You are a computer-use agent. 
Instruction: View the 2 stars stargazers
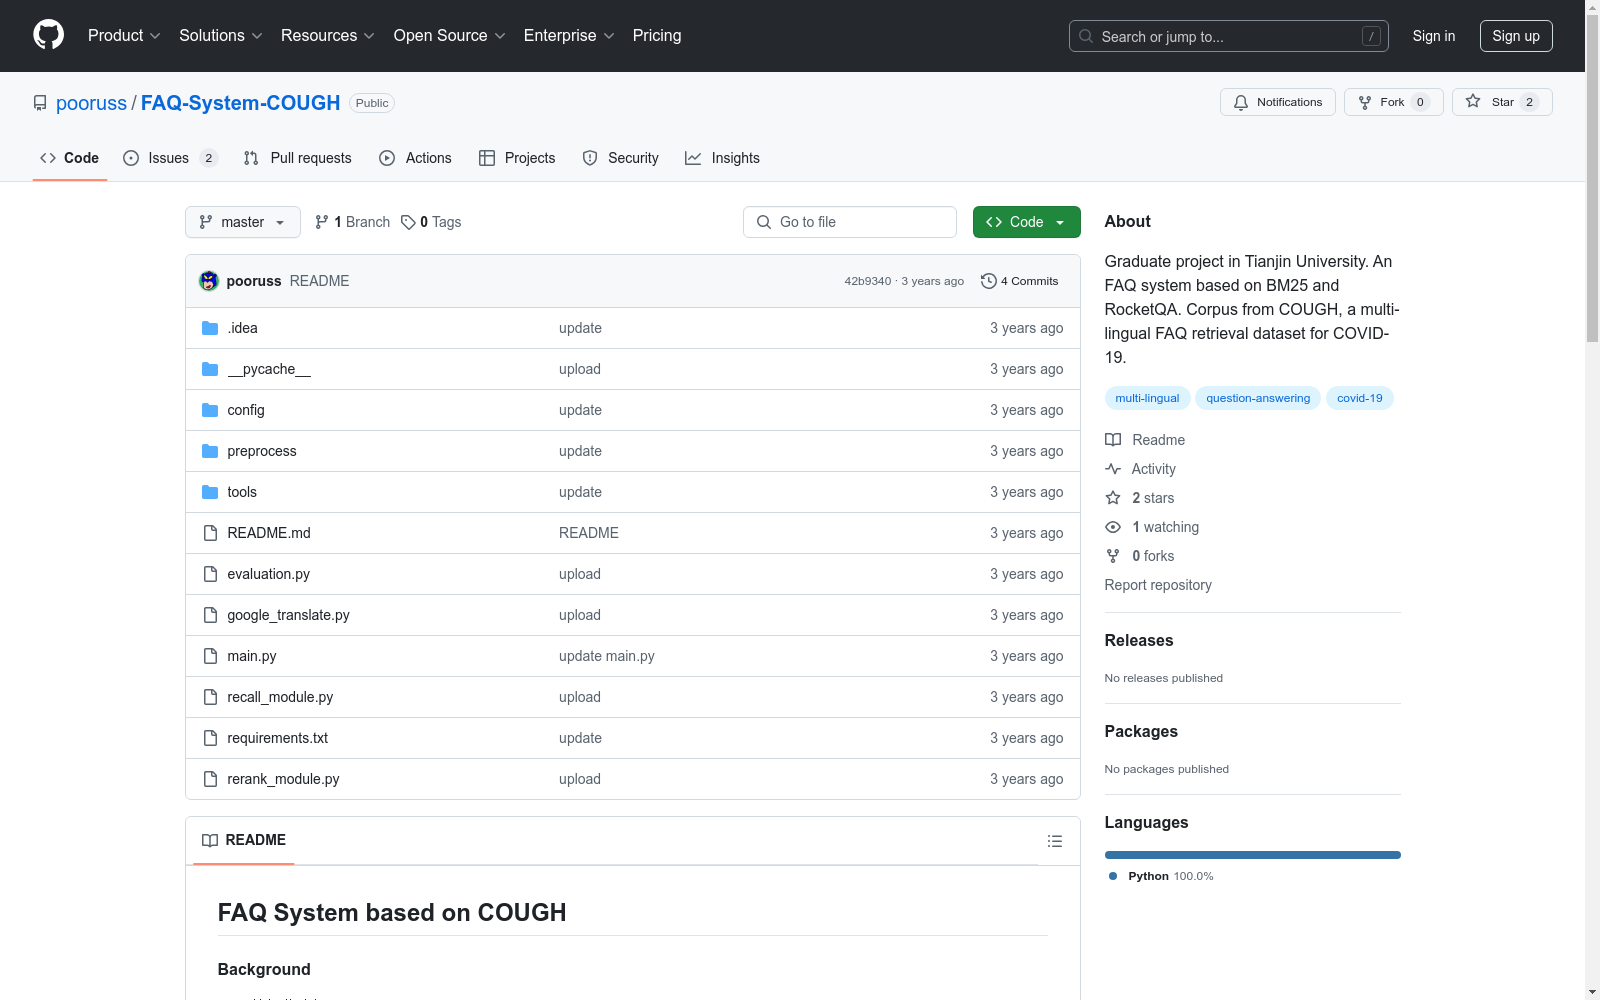(x=1140, y=498)
